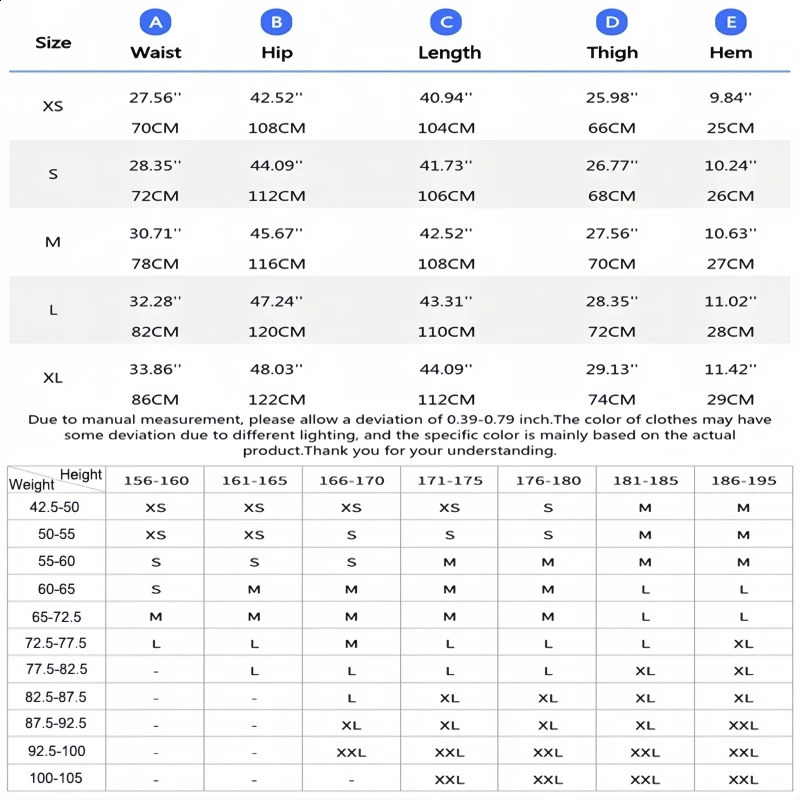Screen dimensions: 800x800
Task: Click the 42.5-50 weight row label
Action: tap(56, 508)
